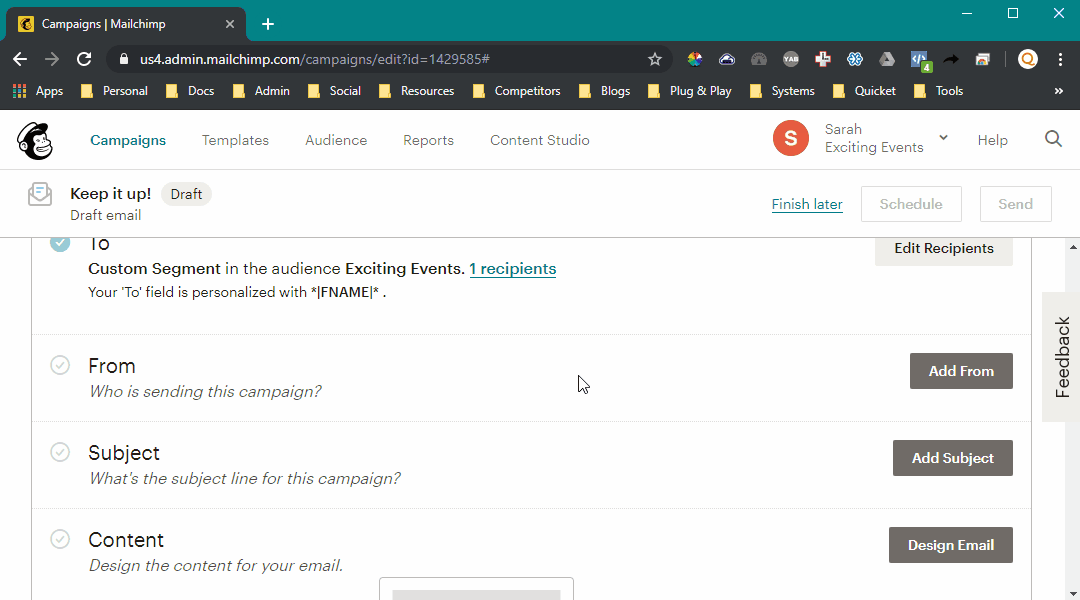The image size is (1080, 600).
Task: Click the To section completed checkmark
Action: [60, 242]
